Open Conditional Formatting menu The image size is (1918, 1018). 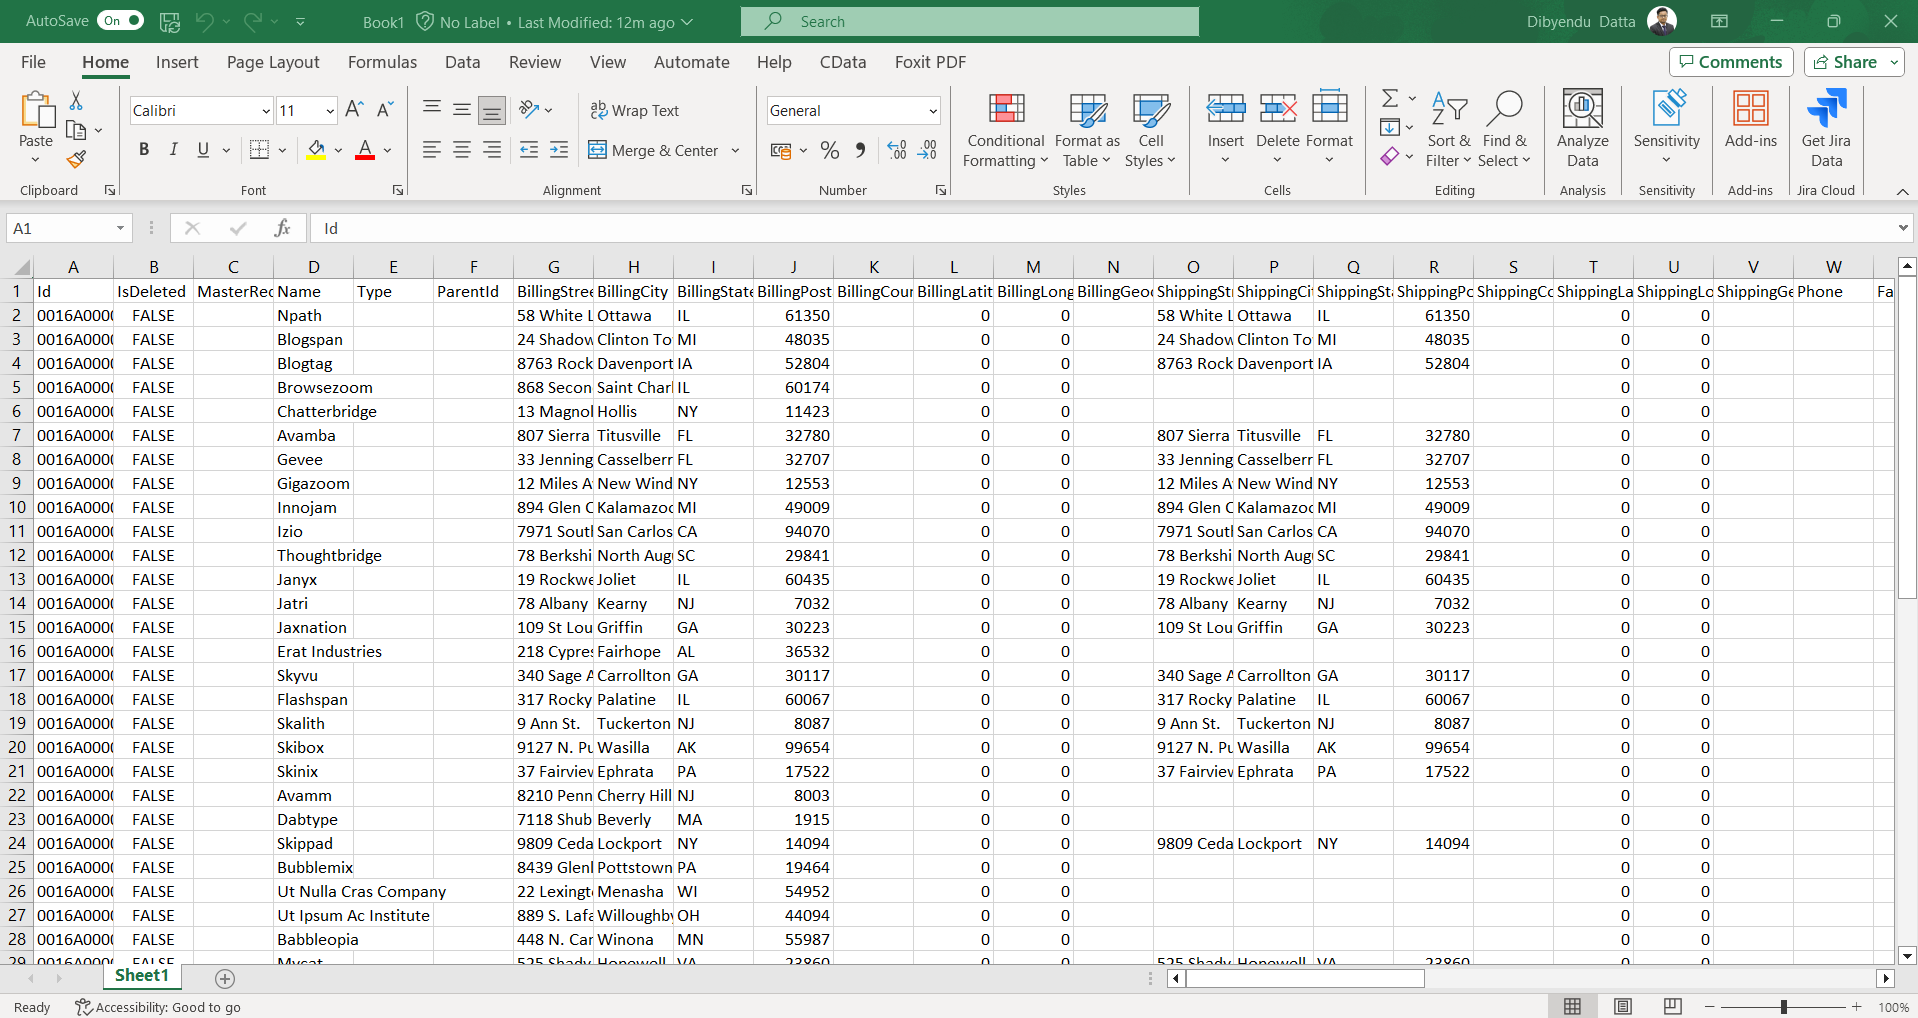click(1005, 131)
